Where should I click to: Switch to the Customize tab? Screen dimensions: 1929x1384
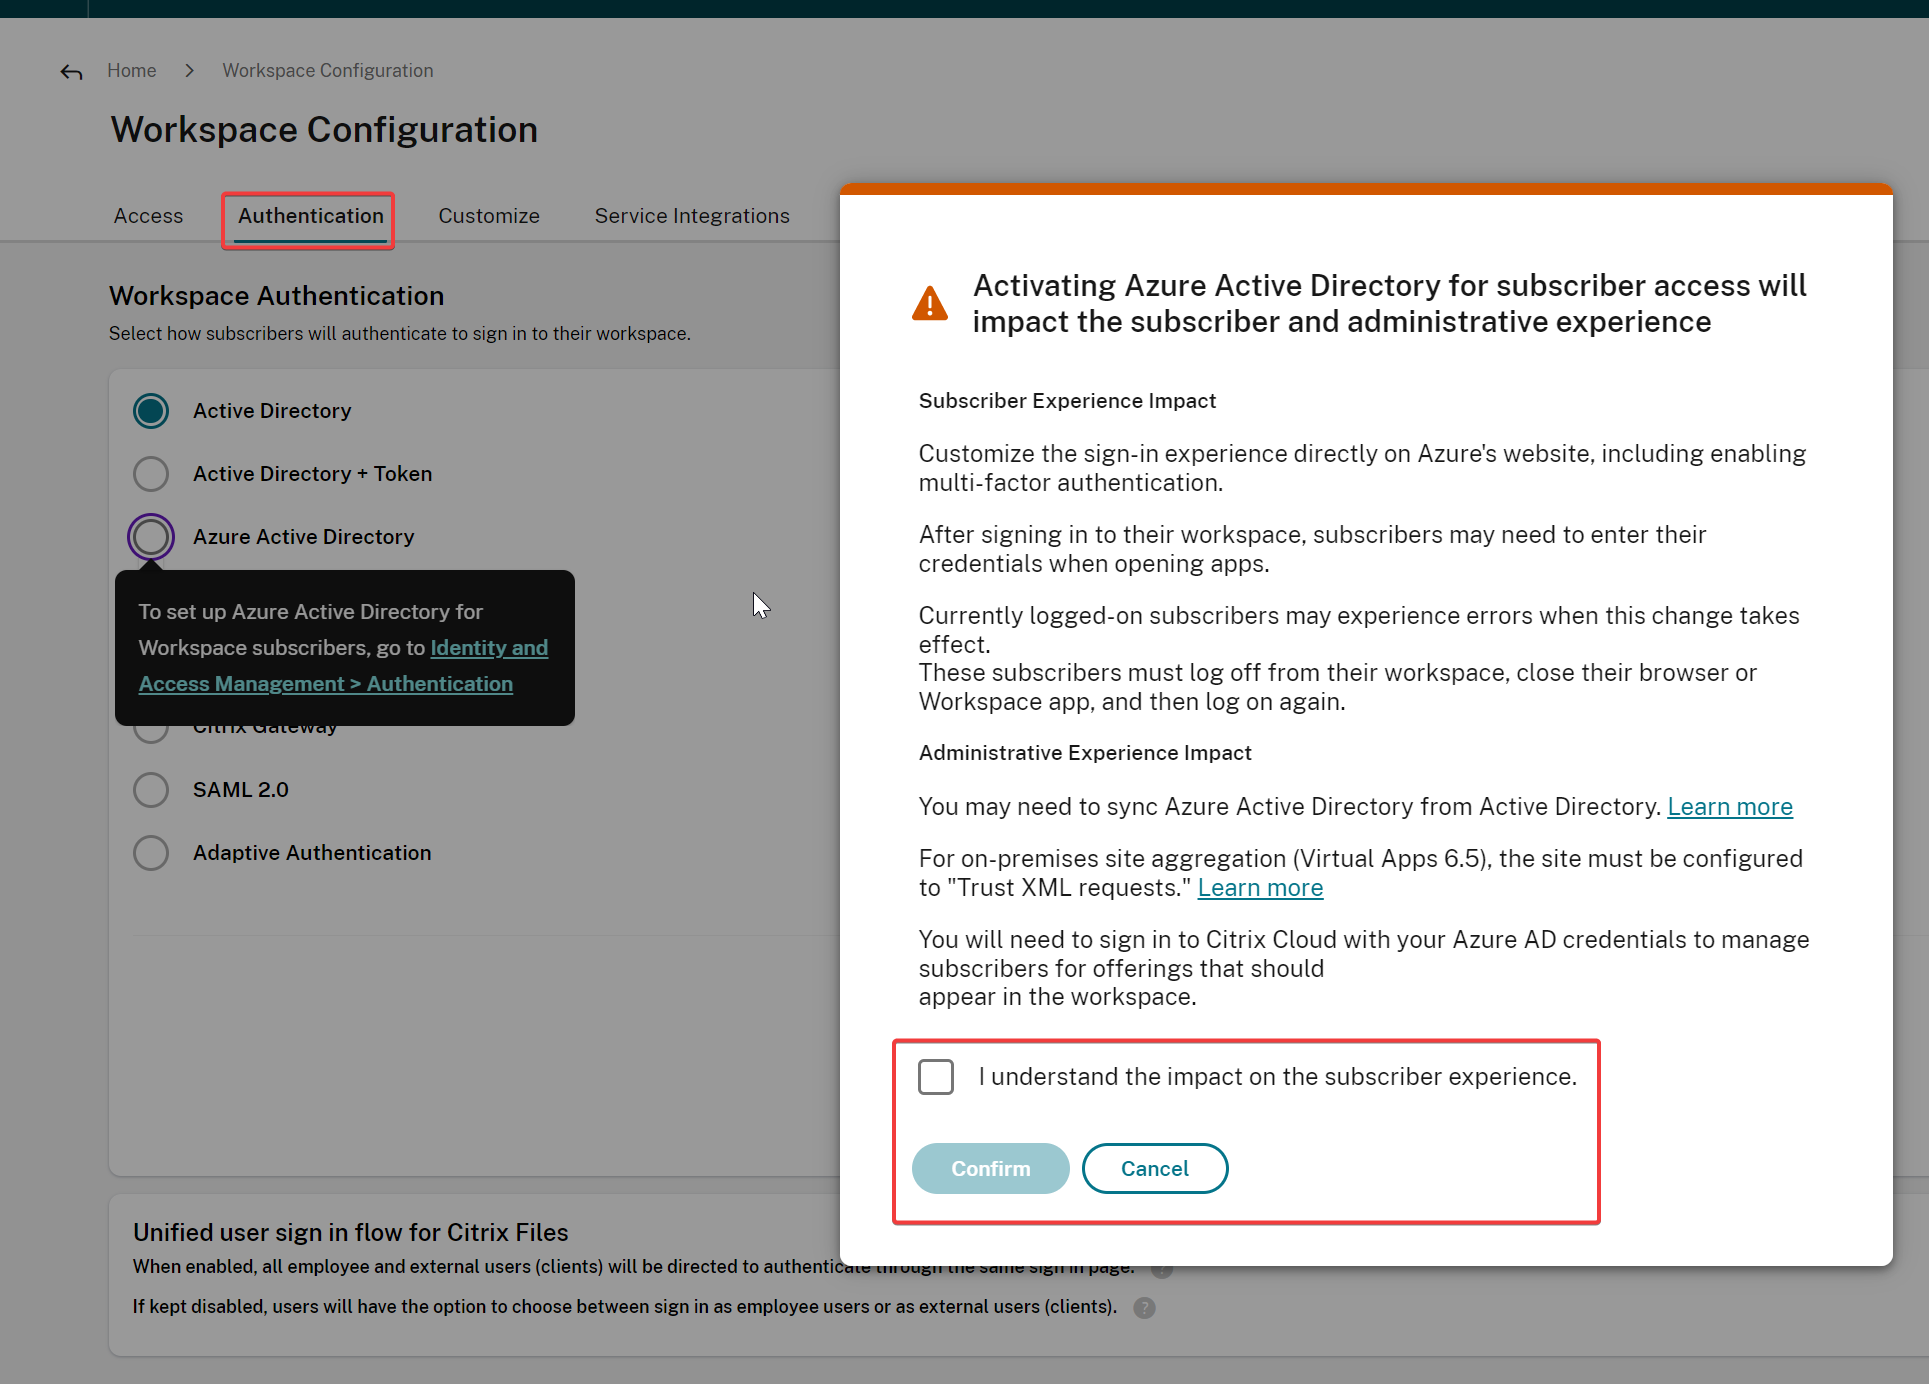489,215
